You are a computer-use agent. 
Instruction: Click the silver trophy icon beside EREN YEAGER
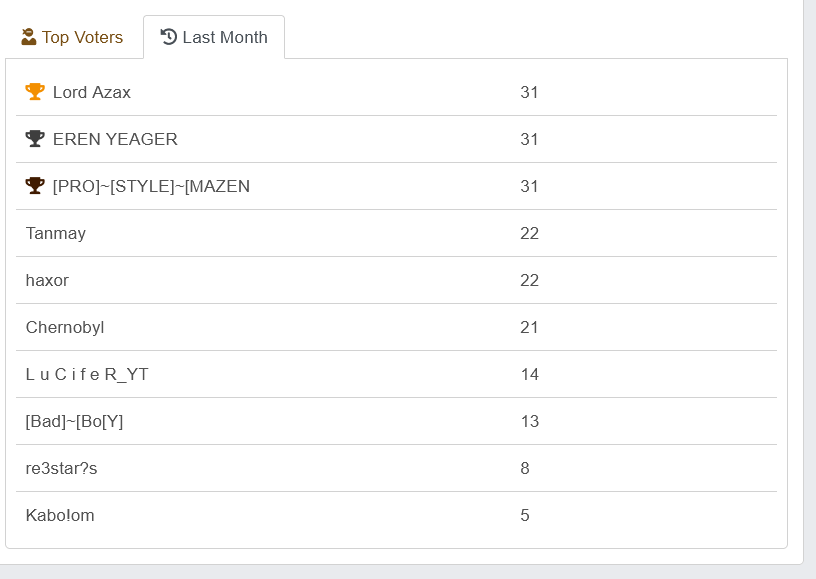coord(35,139)
